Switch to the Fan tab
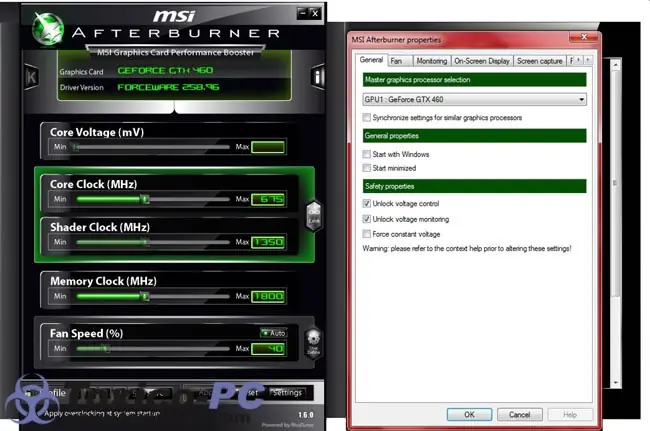The height and width of the screenshot is (431, 650). click(x=396, y=61)
